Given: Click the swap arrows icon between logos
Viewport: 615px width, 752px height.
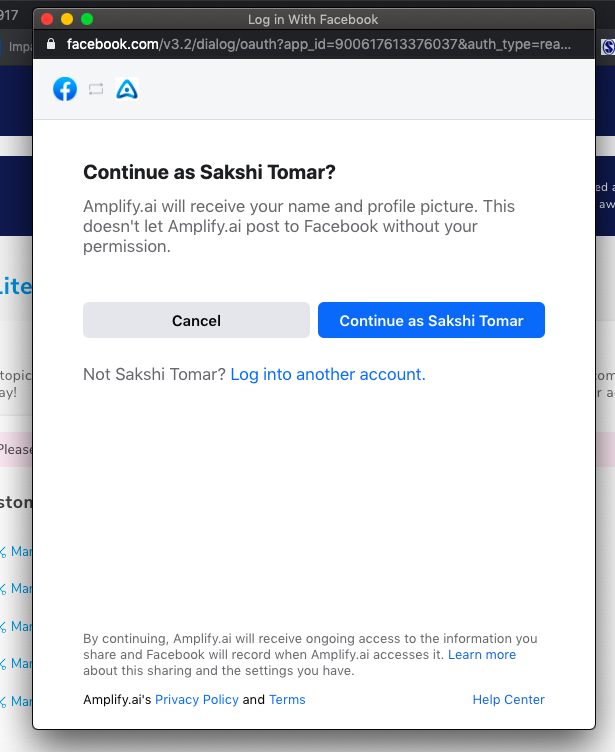Looking at the screenshot, I should click(96, 89).
